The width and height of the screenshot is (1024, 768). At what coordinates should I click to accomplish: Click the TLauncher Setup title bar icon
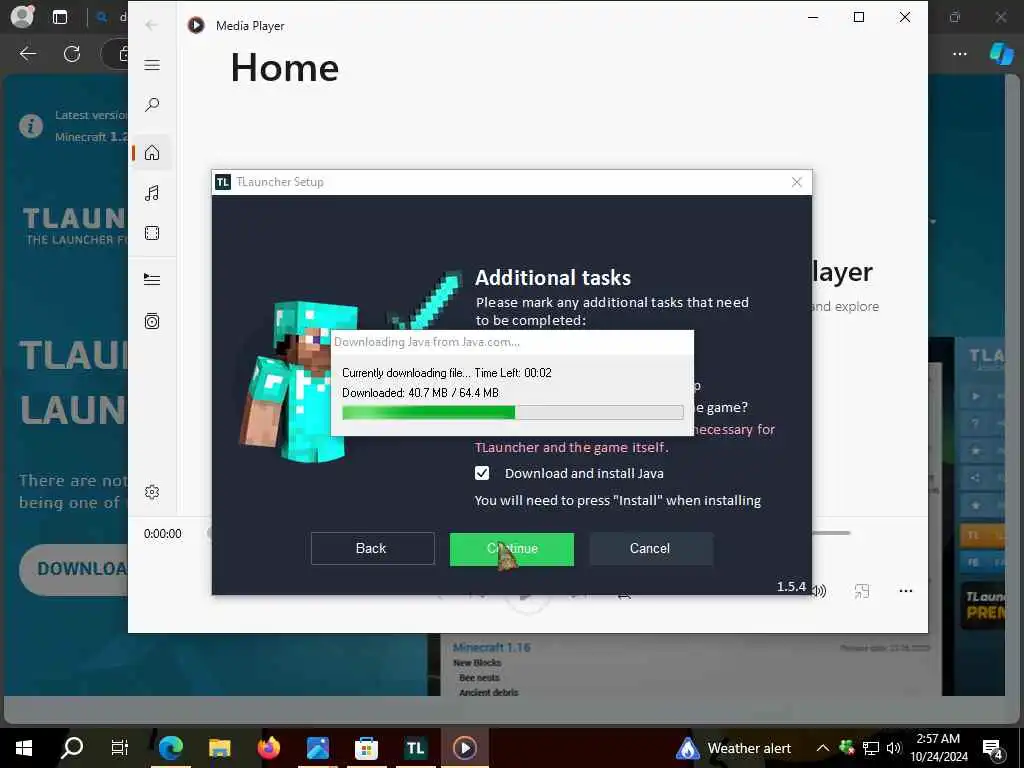223,182
